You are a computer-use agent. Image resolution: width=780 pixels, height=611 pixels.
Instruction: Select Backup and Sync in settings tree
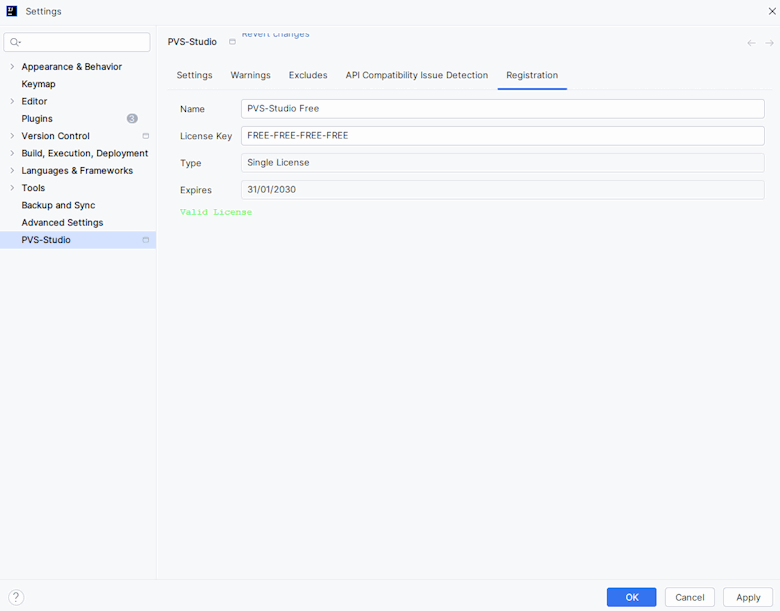click(58, 205)
